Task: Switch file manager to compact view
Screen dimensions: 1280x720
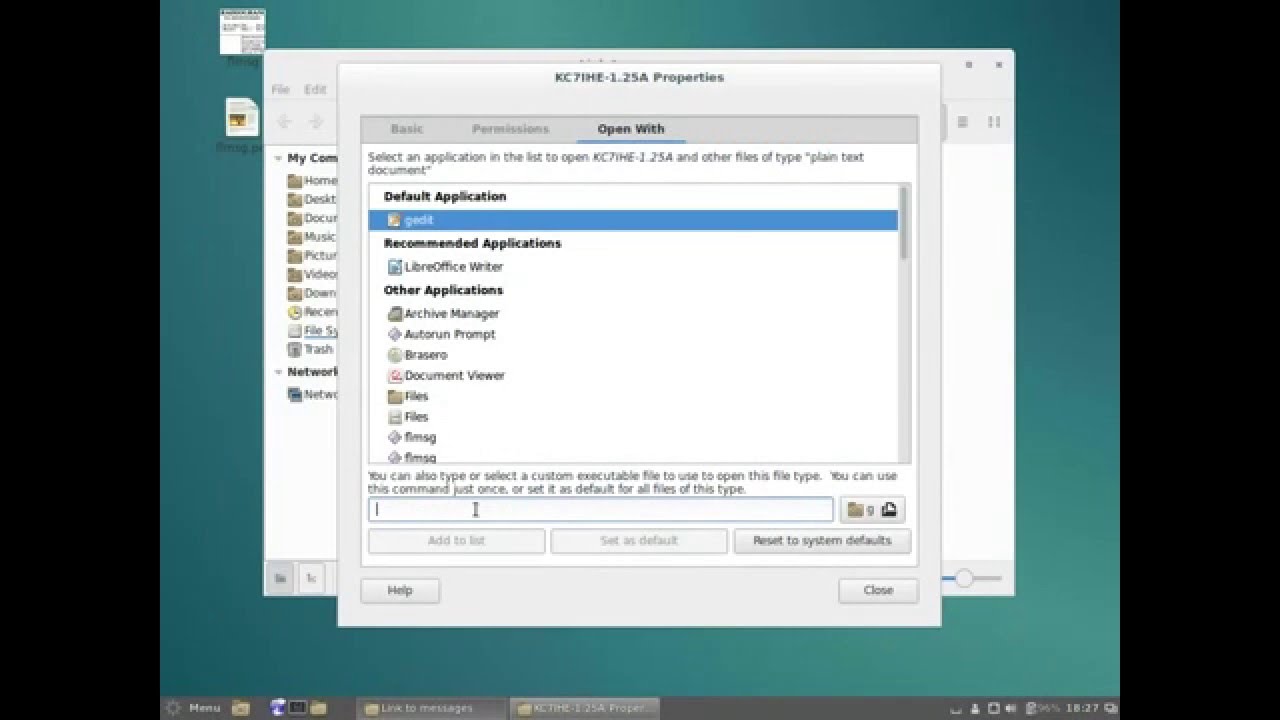Action: pos(994,122)
